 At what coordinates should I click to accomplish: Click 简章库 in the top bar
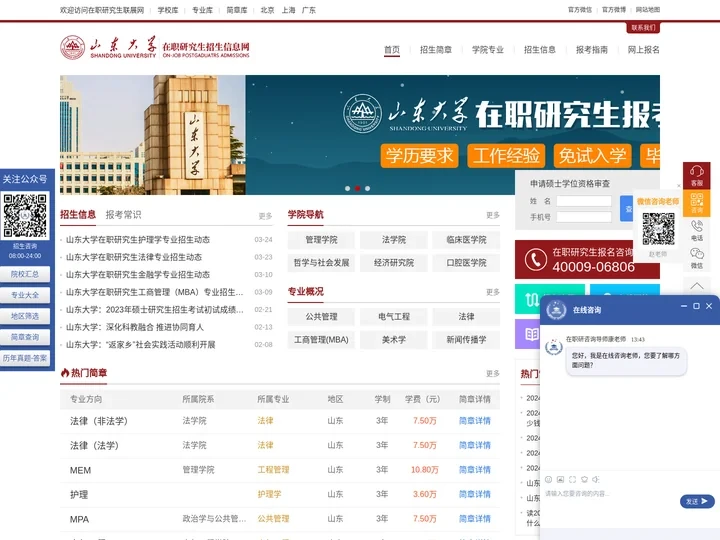tap(236, 10)
